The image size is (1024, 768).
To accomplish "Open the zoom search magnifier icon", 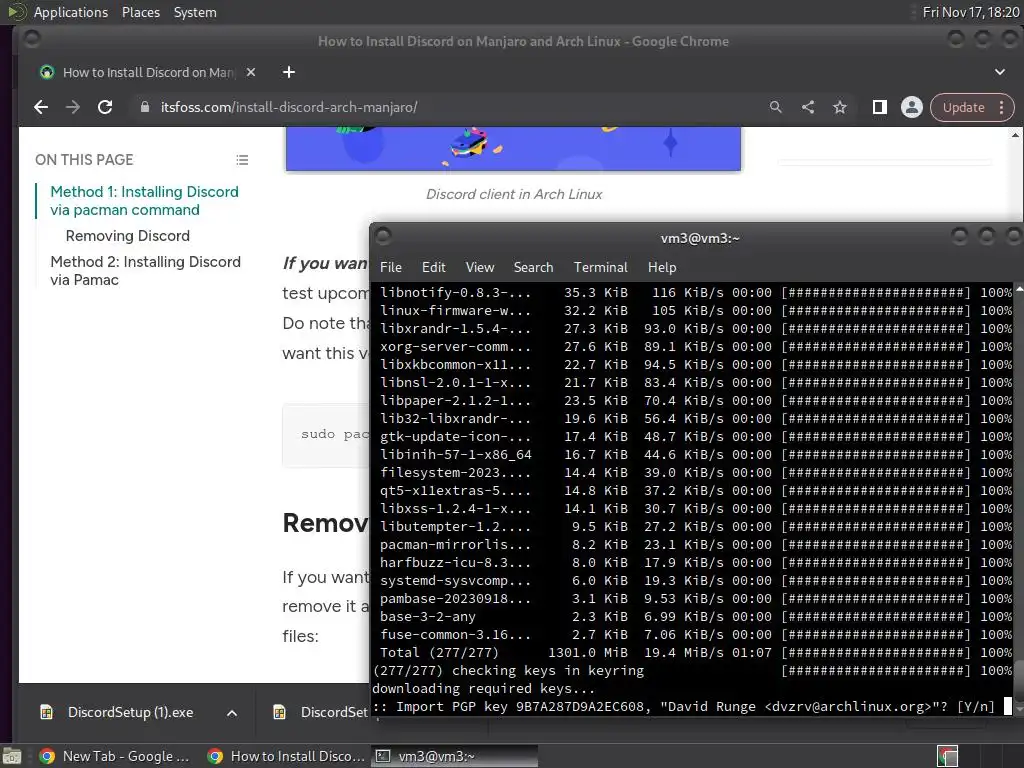I will click(775, 107).
